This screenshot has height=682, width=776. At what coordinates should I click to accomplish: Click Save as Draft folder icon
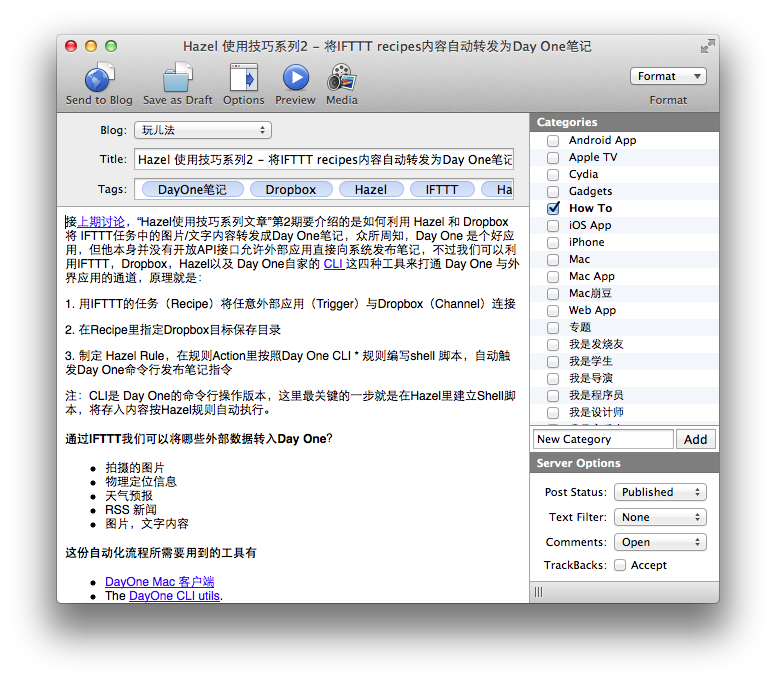(177, 77)
